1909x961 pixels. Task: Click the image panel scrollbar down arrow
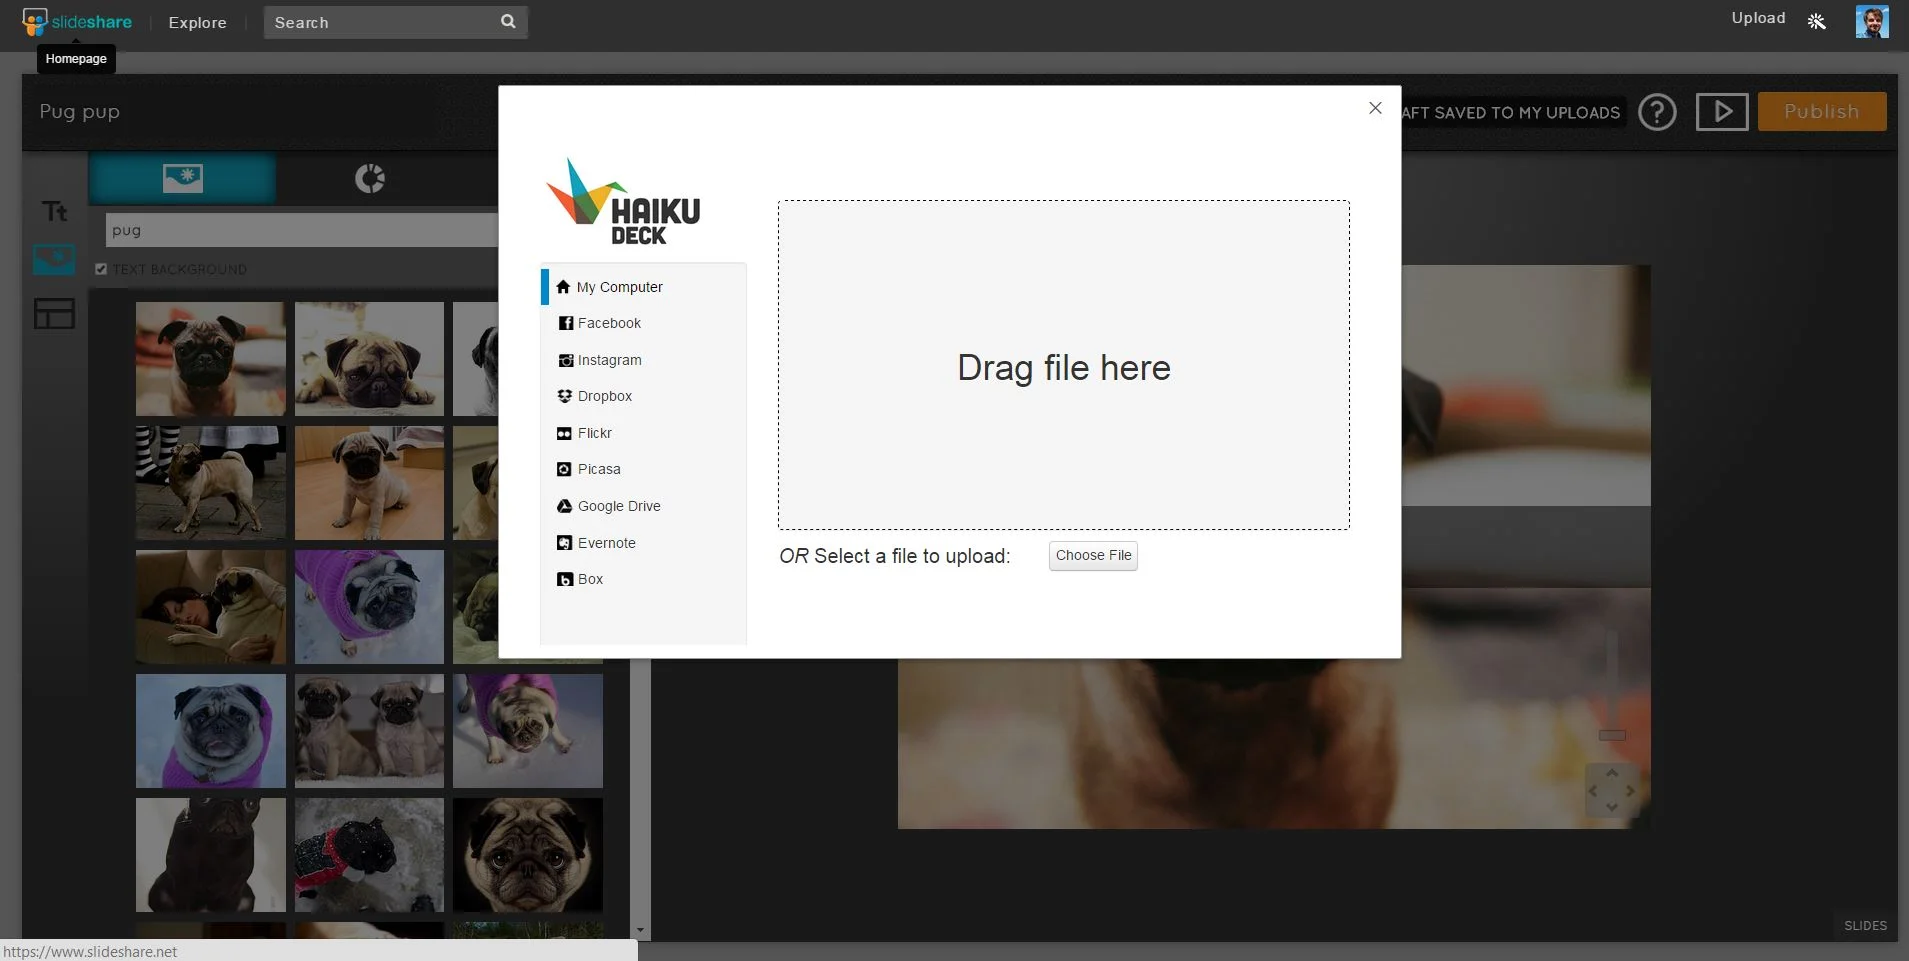click(x=641, y=930)
